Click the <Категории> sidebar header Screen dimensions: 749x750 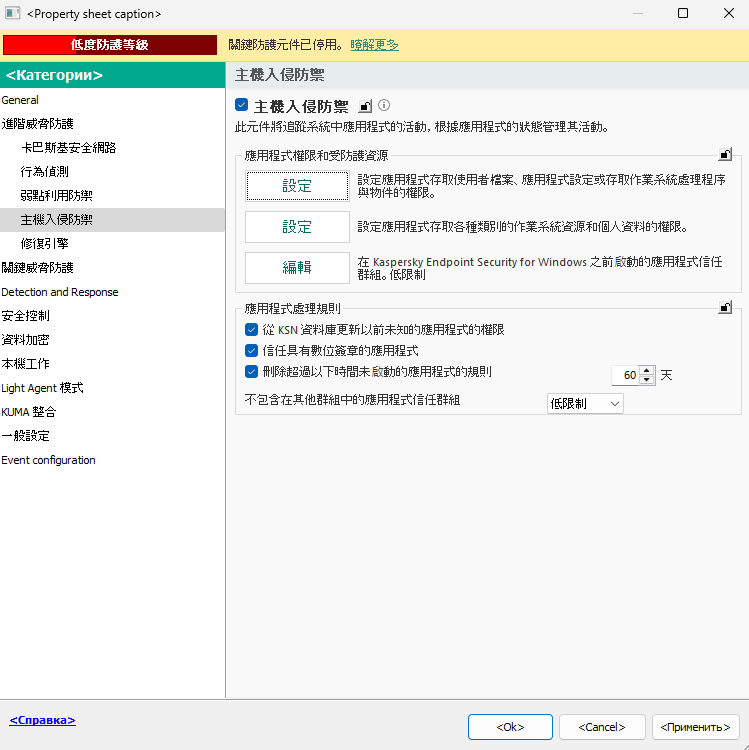coord(112,75)
